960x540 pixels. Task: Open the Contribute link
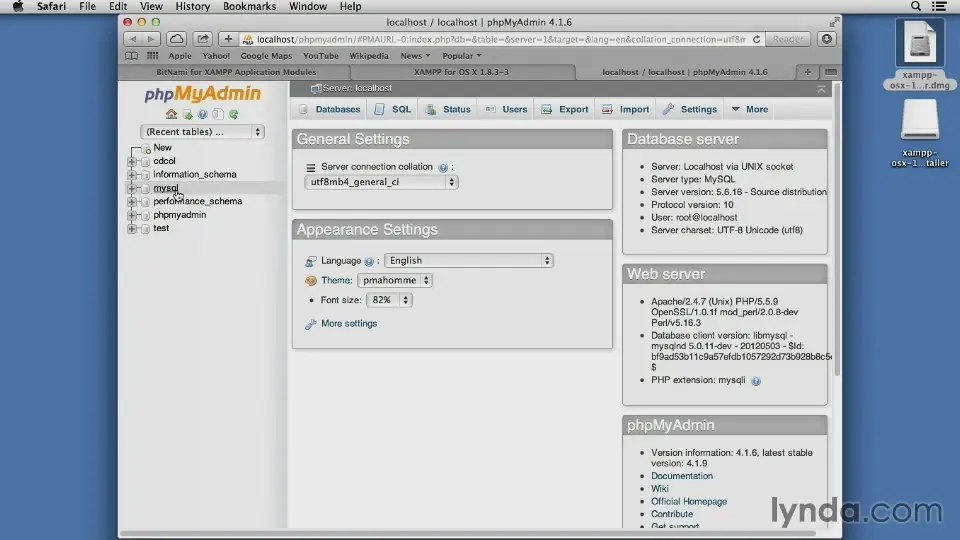coord(672,514)
